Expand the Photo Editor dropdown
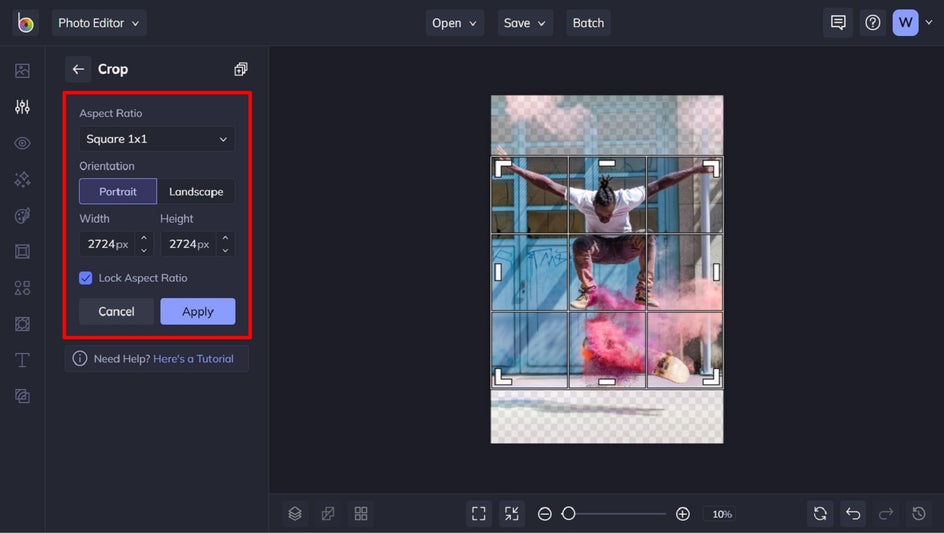 pyautogui.click(x=99, y=23)
